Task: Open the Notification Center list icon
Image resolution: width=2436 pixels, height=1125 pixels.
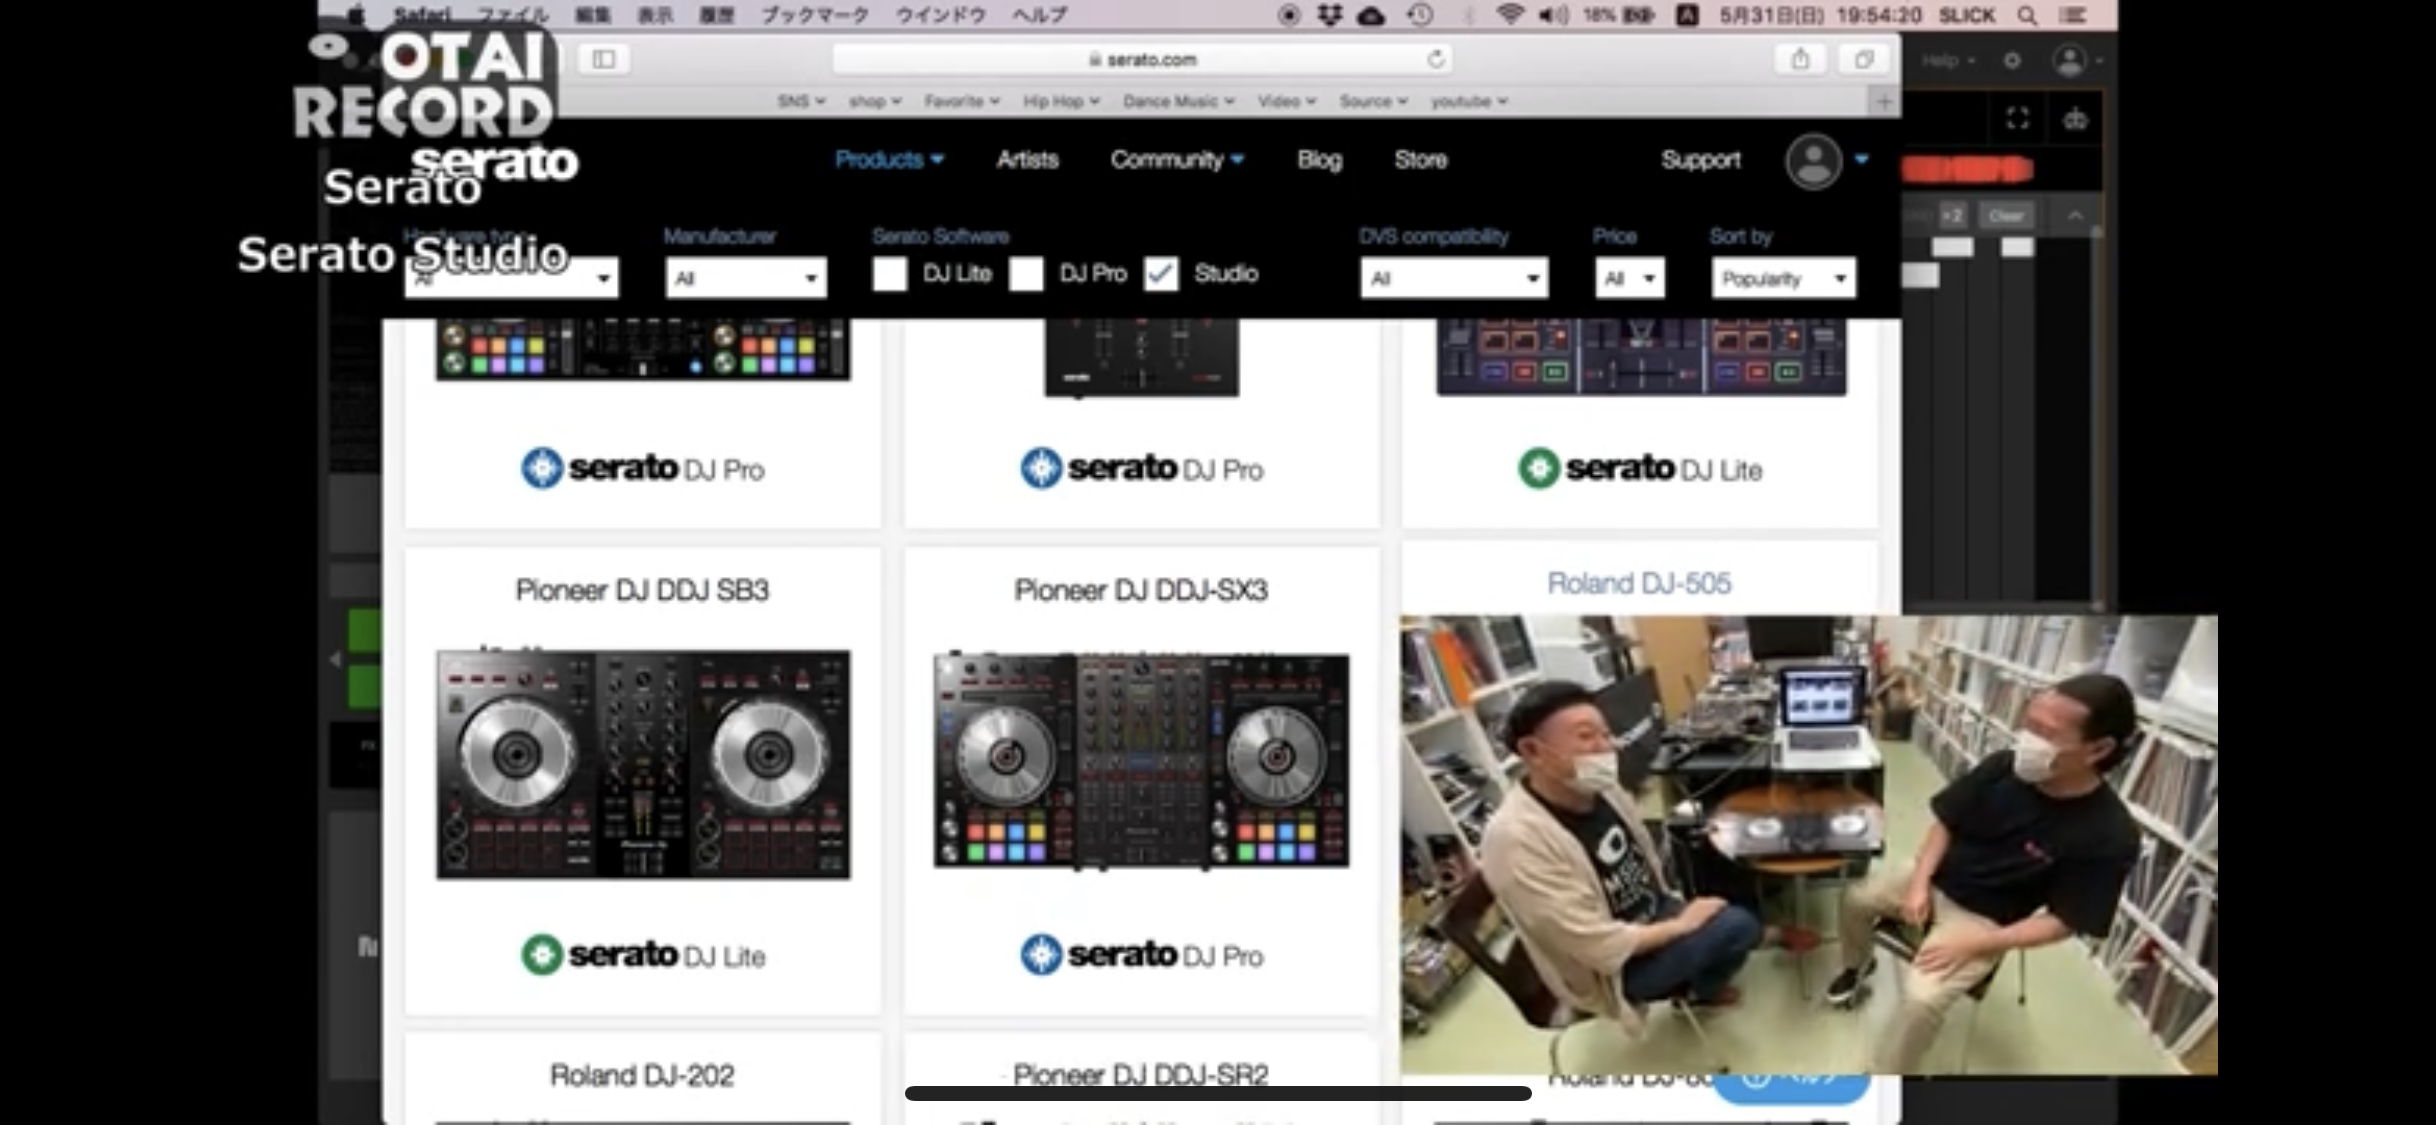Action: pos(2073,15)
